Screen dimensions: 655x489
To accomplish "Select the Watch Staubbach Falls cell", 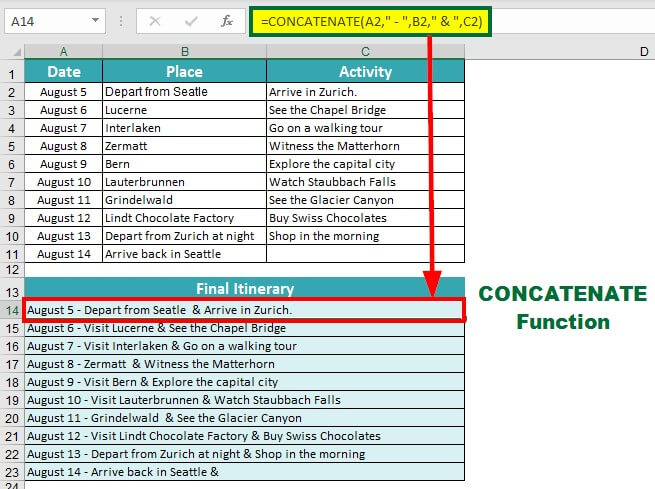I will coord(366,182).
